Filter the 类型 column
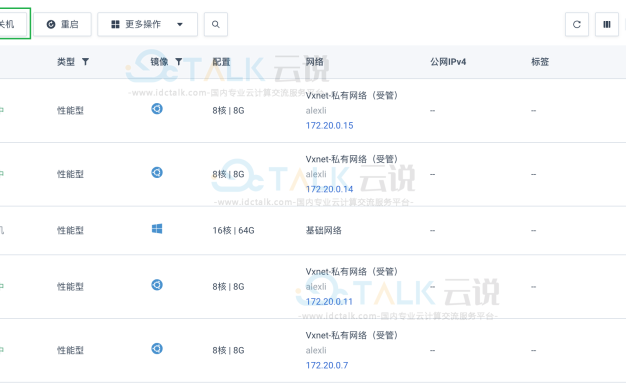 85,61
